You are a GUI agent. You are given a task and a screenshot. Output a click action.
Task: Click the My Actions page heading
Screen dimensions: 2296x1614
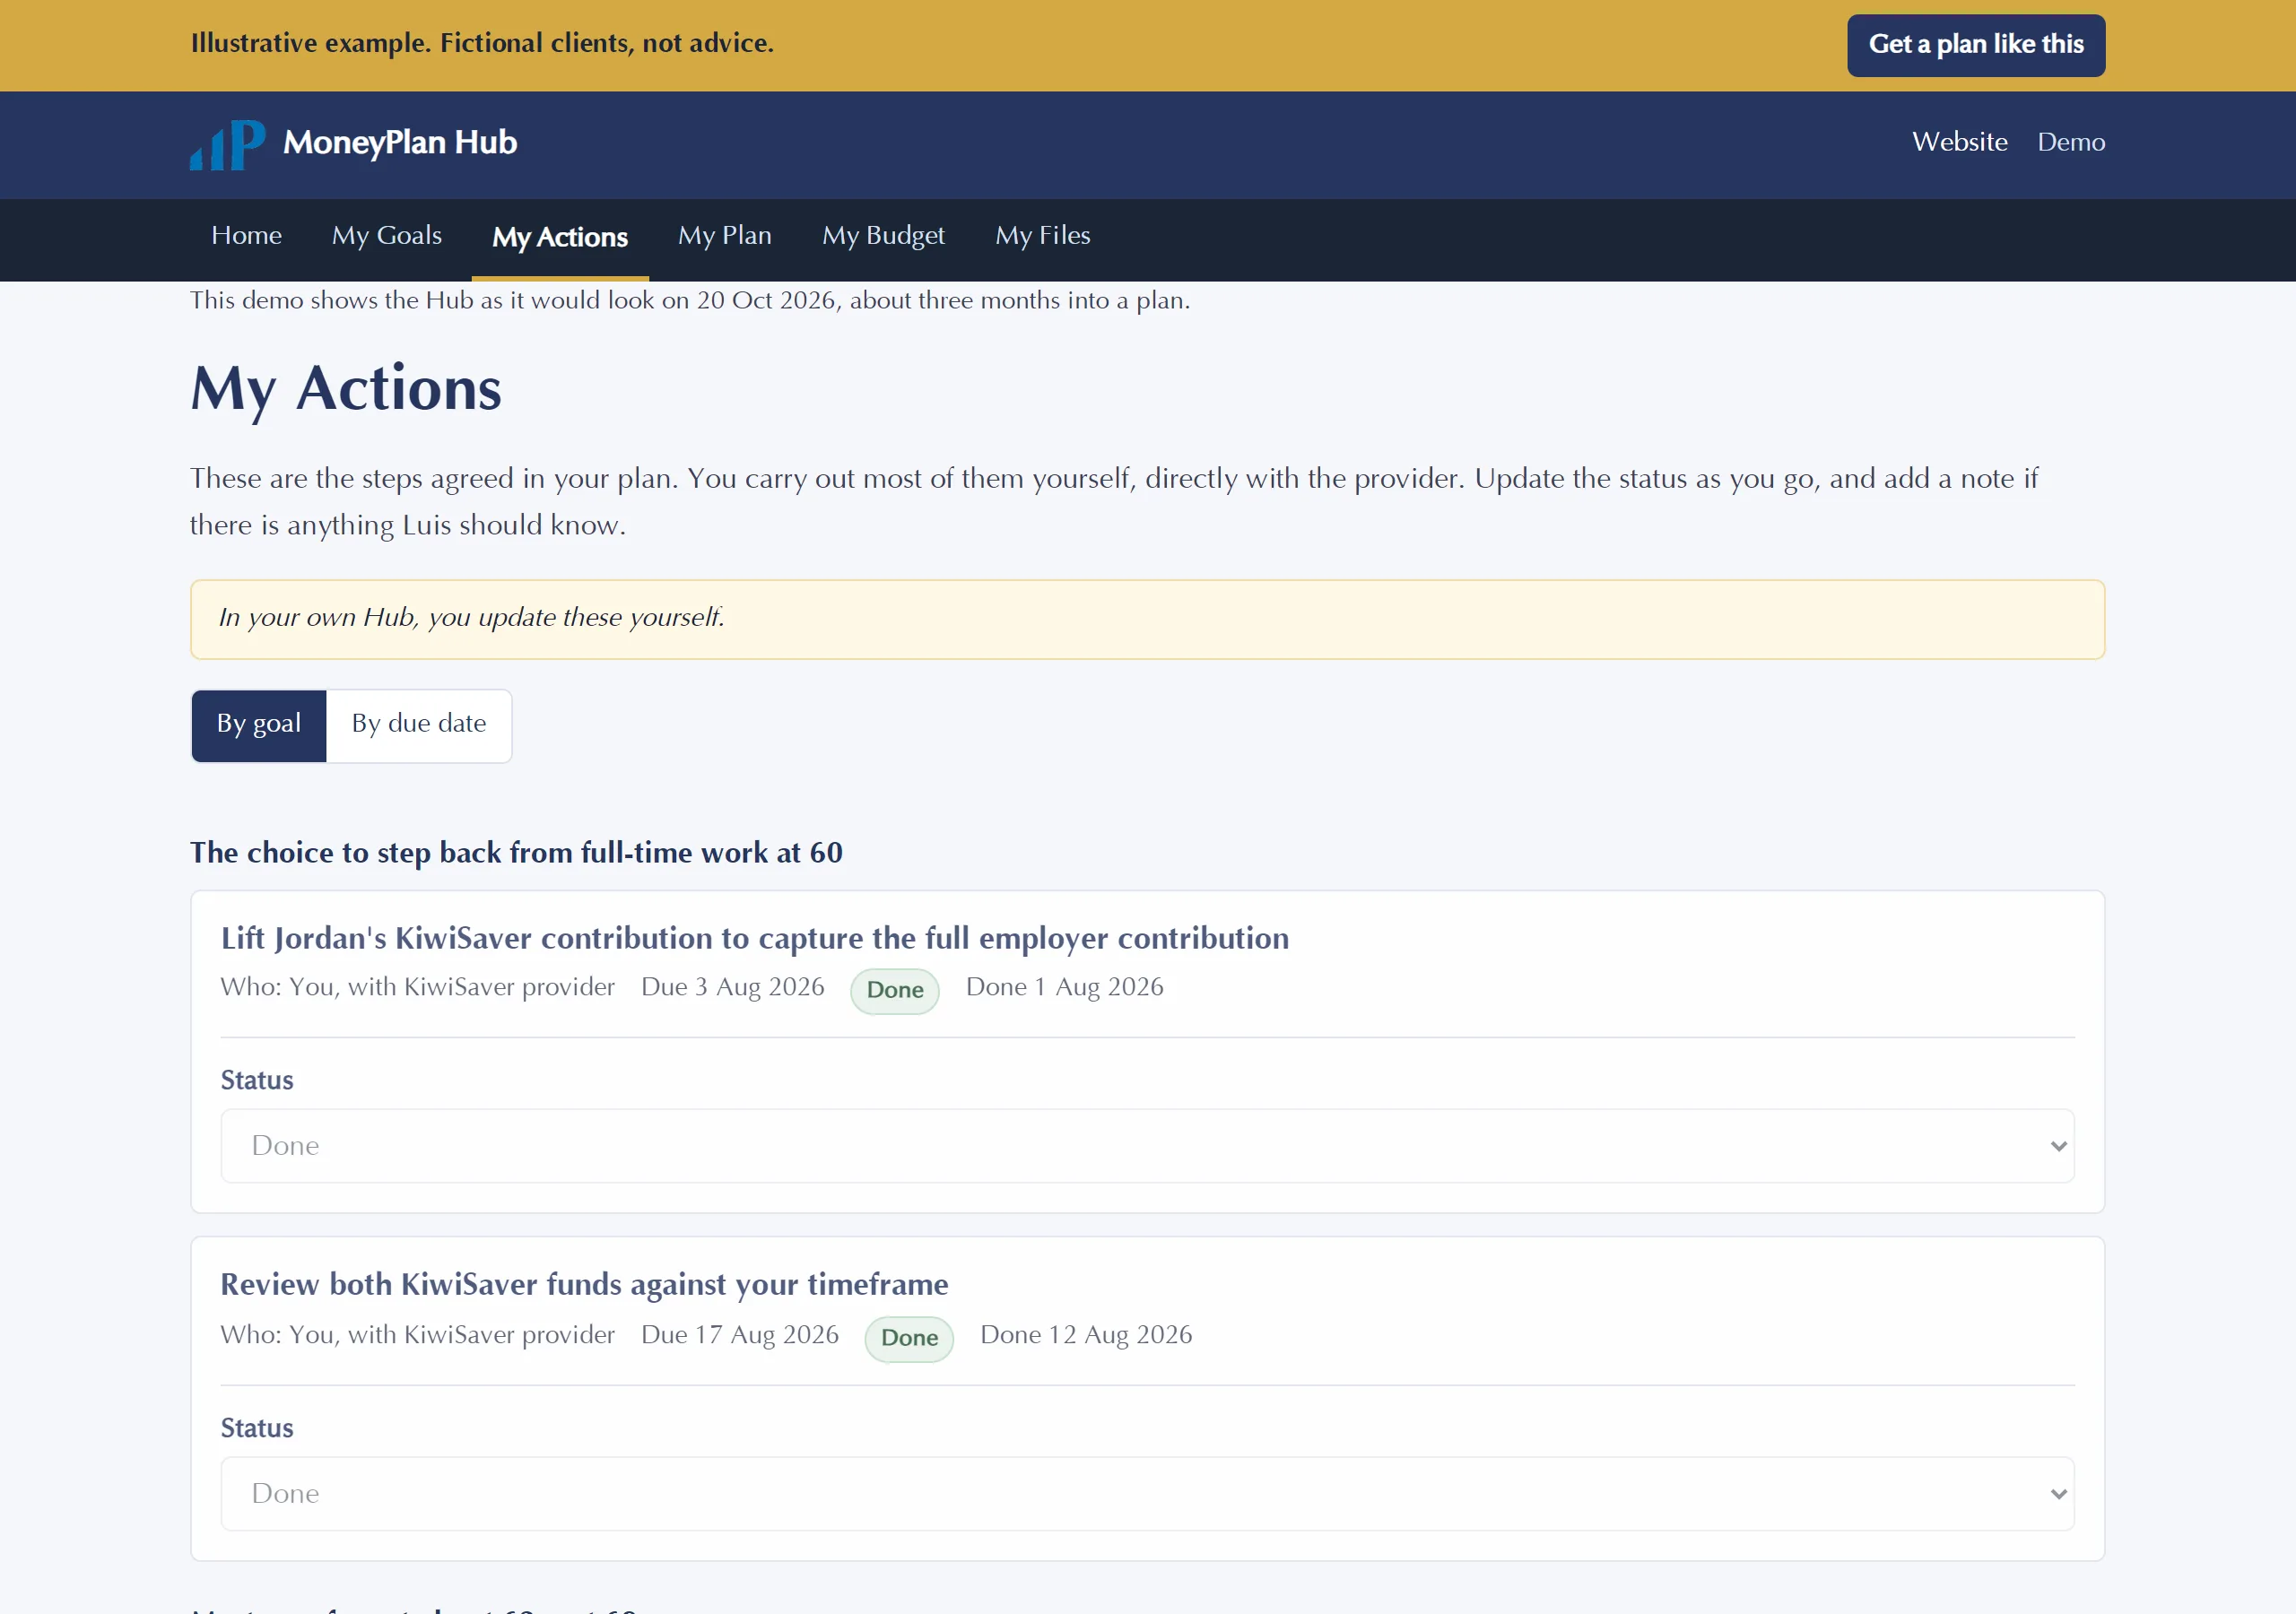pyautogui.click(x=346, y=389)
